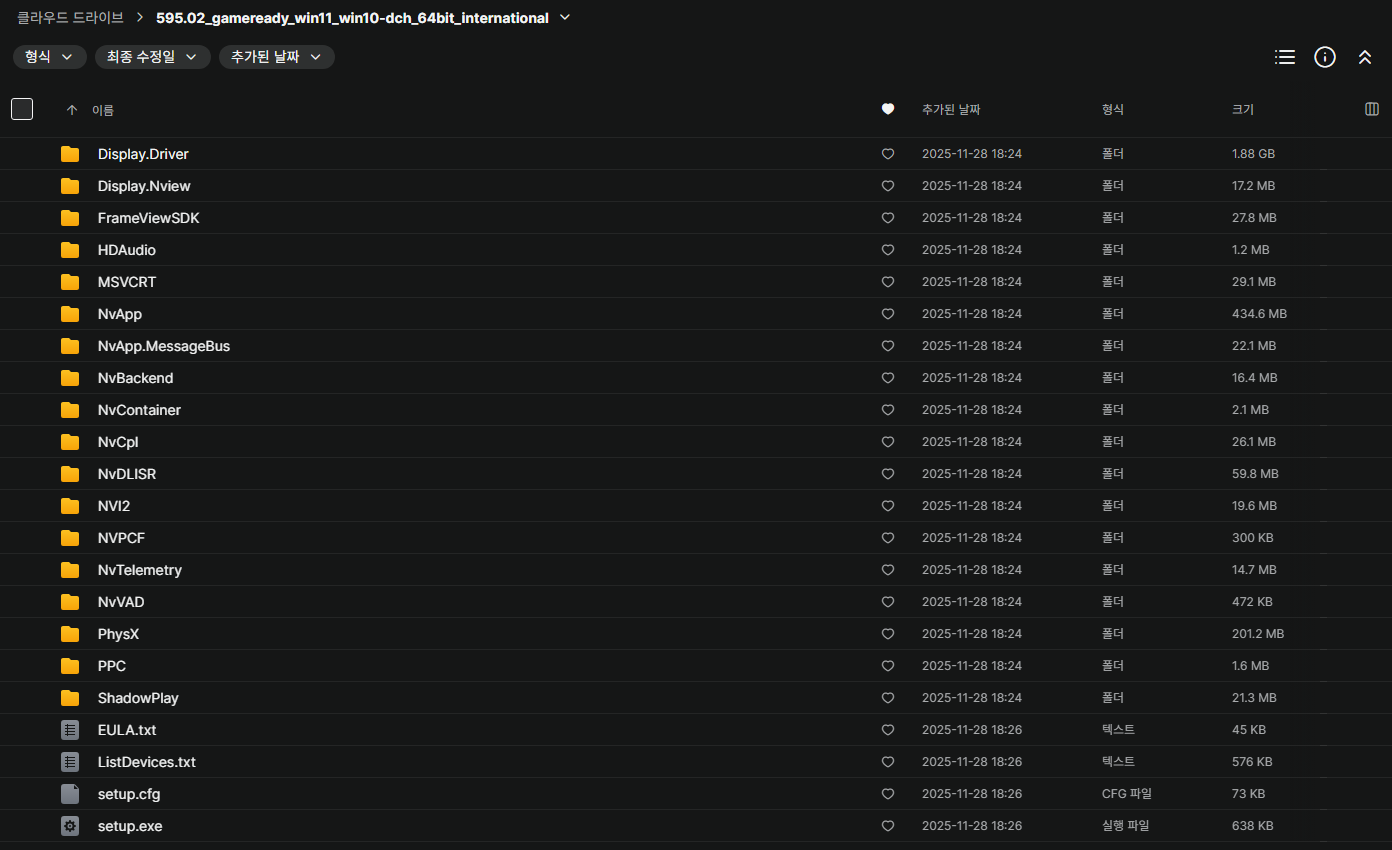Sort by 형식 column header
This screenshot has height=850, width=1392.
(x=1113, y=110)
